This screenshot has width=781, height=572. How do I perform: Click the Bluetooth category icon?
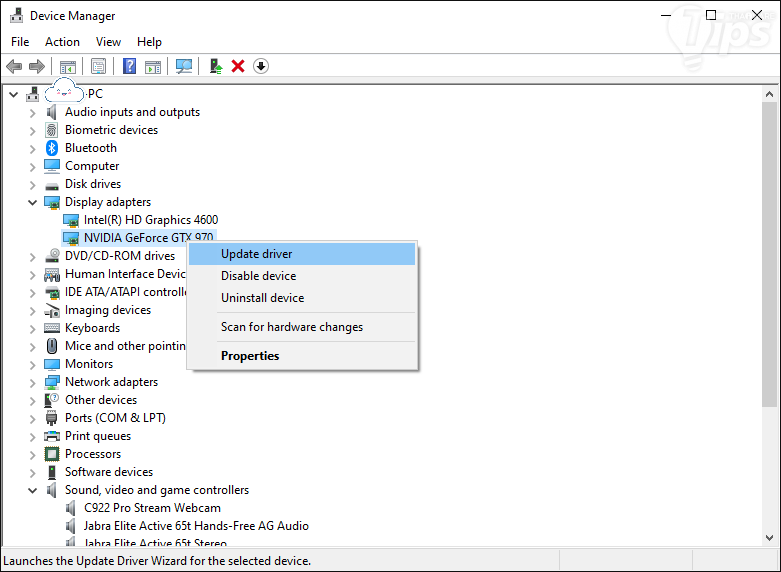pos(52,148)
